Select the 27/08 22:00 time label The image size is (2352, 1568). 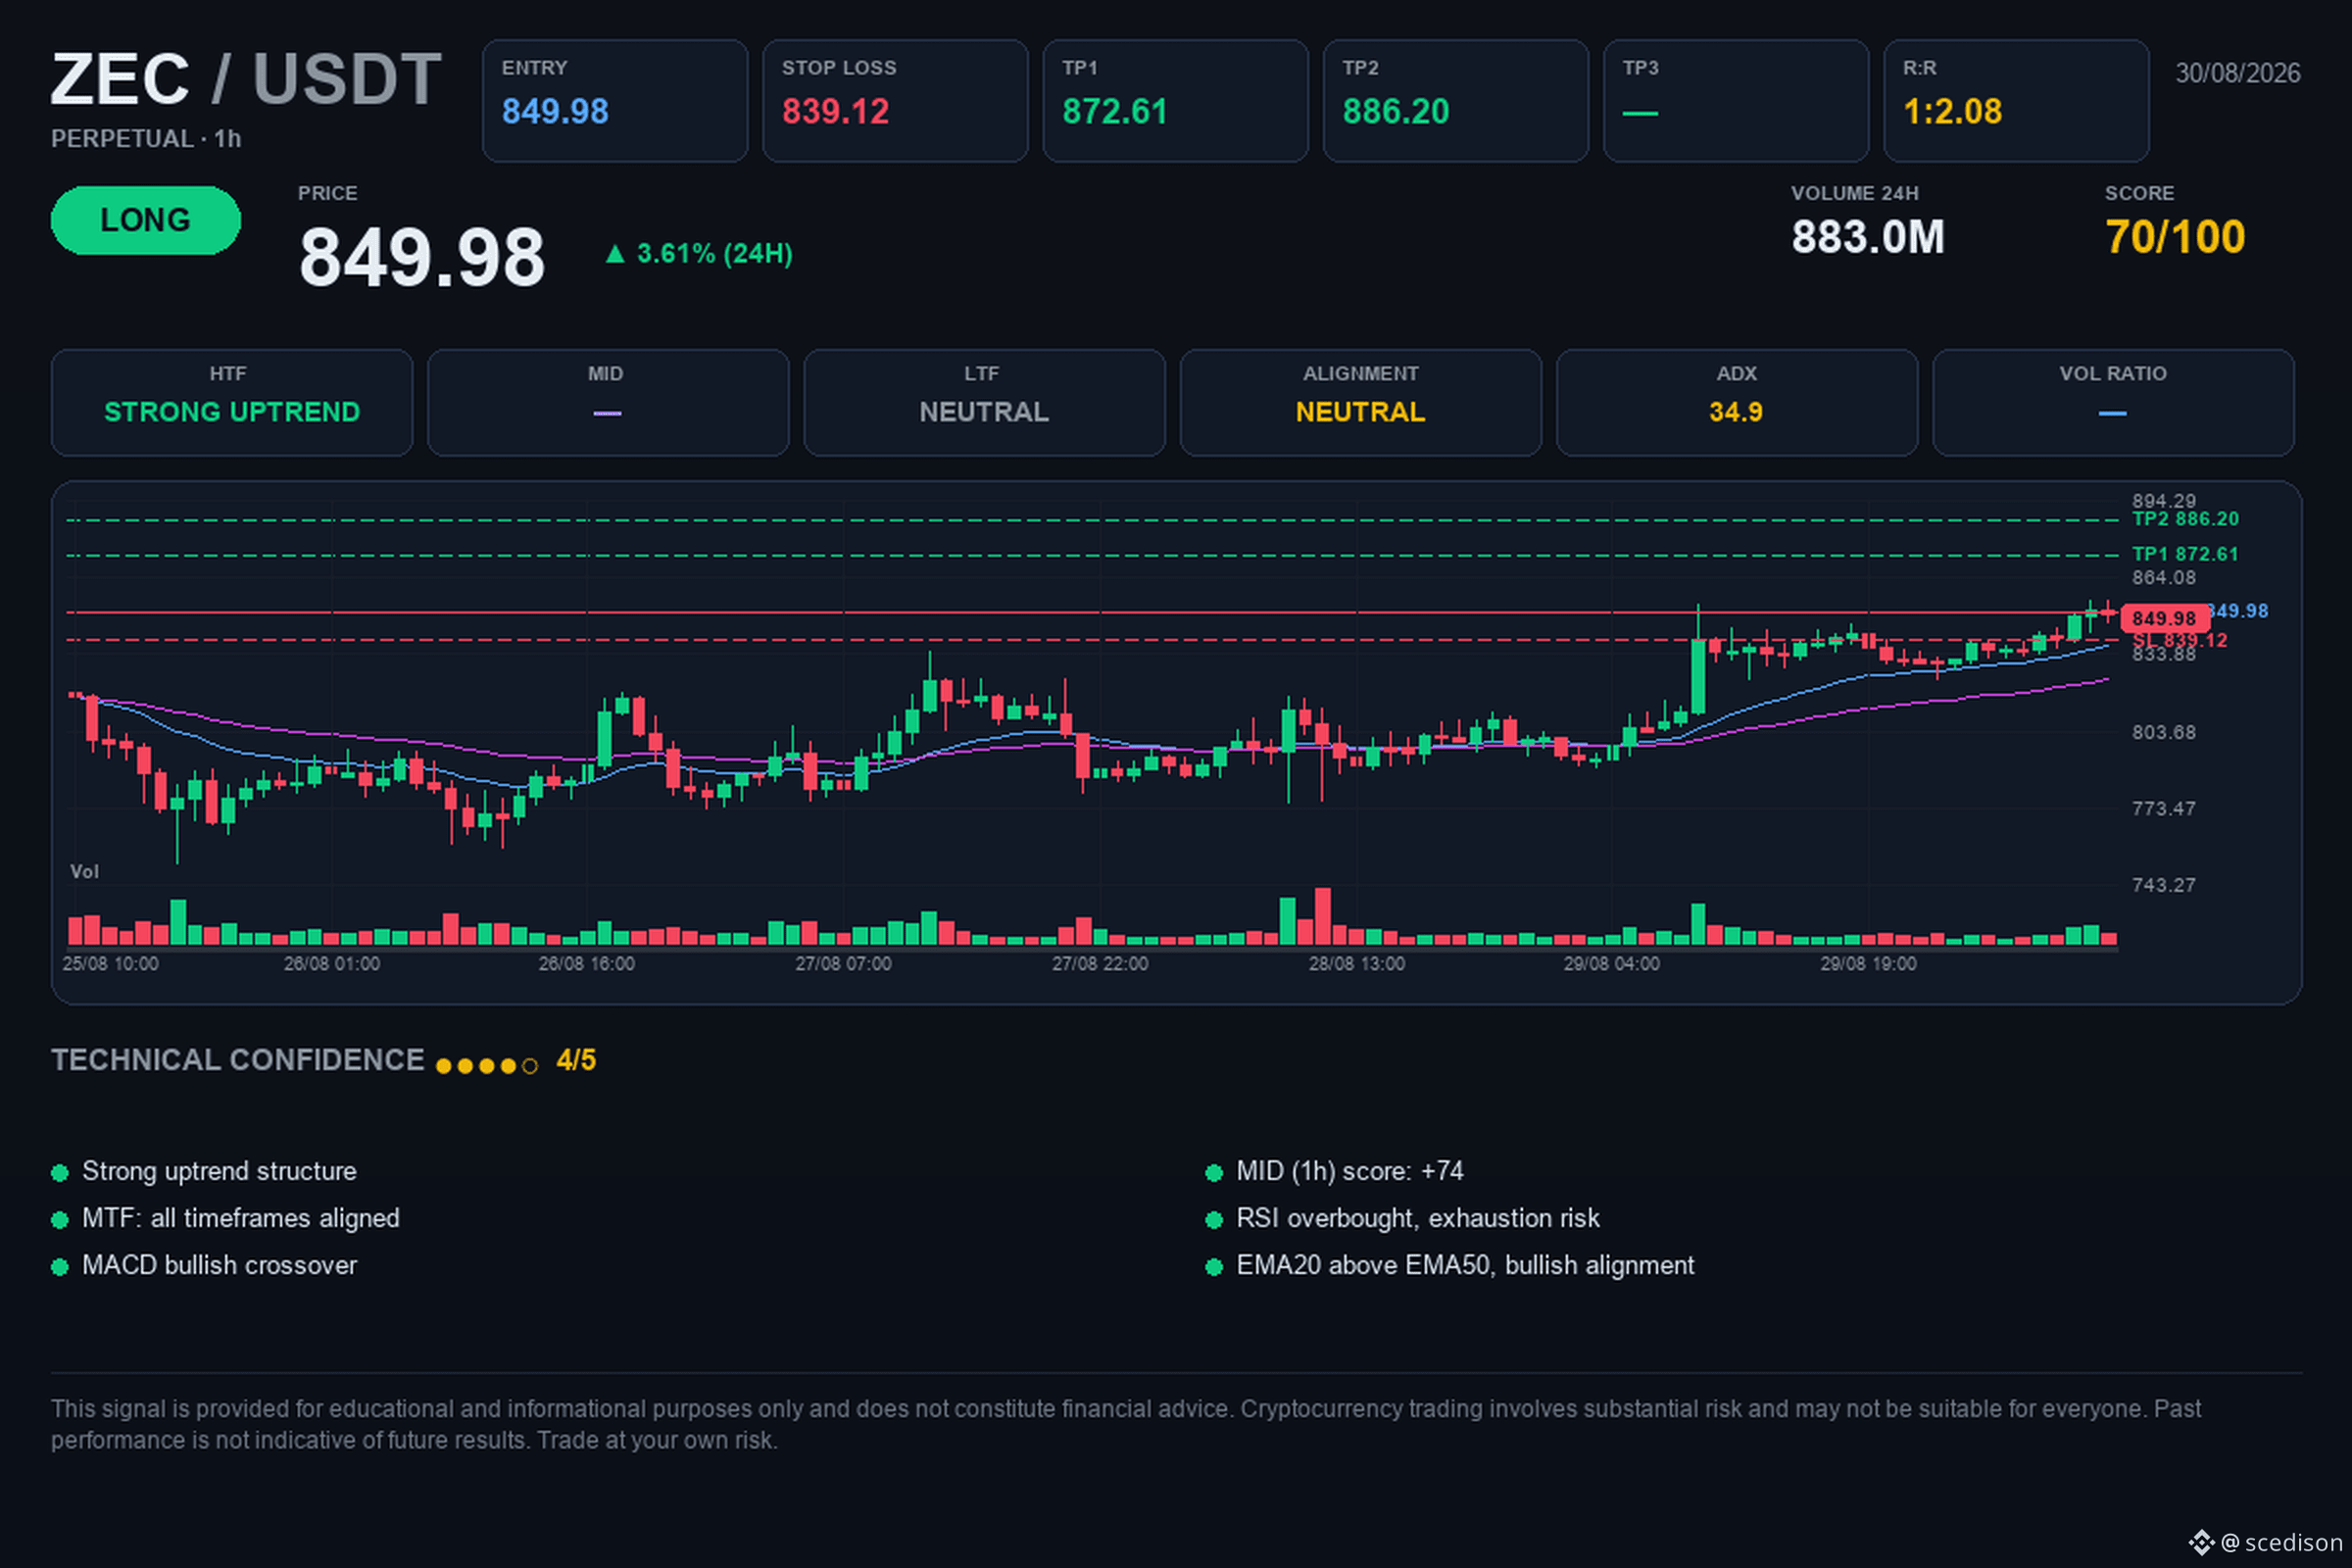(x=1100, y=964)
